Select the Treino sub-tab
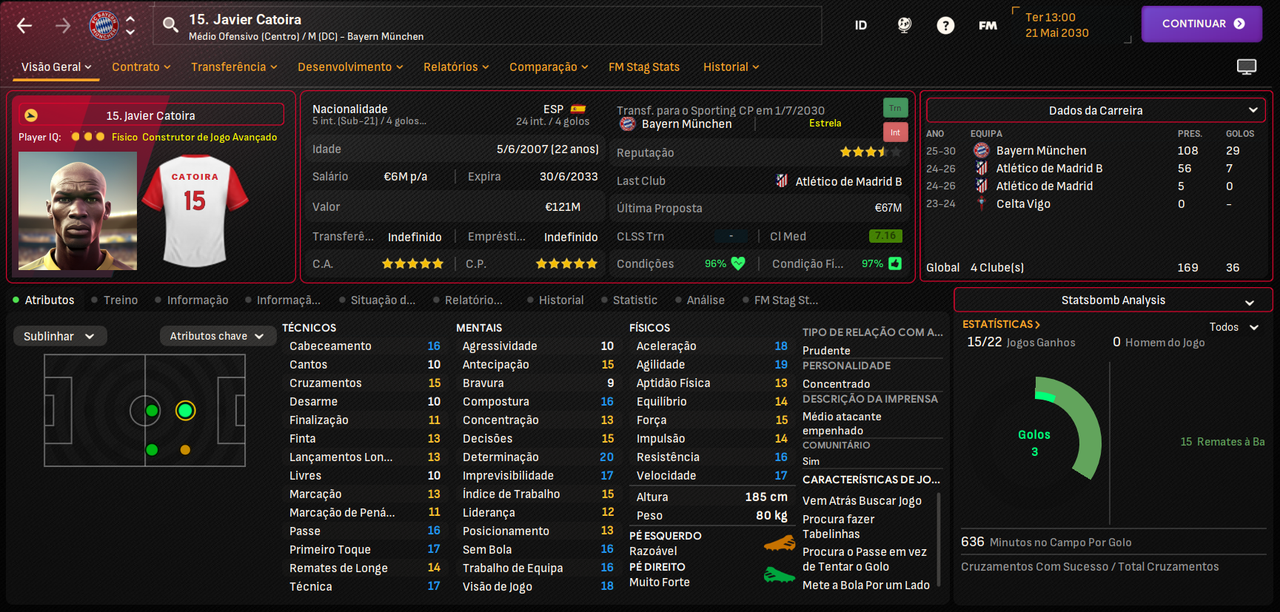 (114, 300)
